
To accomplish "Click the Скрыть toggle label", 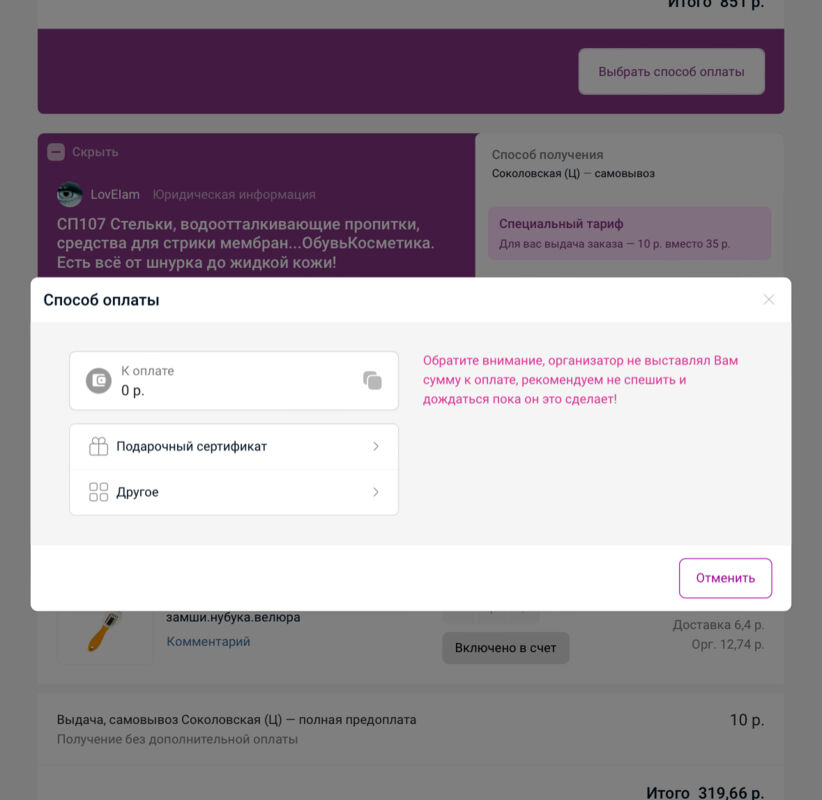I will pyautogui.click(x=95, y=152).
